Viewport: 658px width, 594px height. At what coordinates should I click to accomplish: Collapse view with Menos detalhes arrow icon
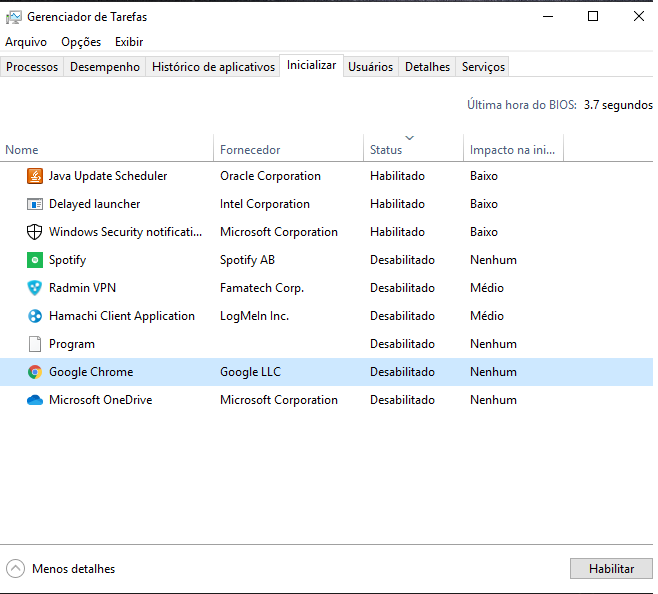point(16,569)
